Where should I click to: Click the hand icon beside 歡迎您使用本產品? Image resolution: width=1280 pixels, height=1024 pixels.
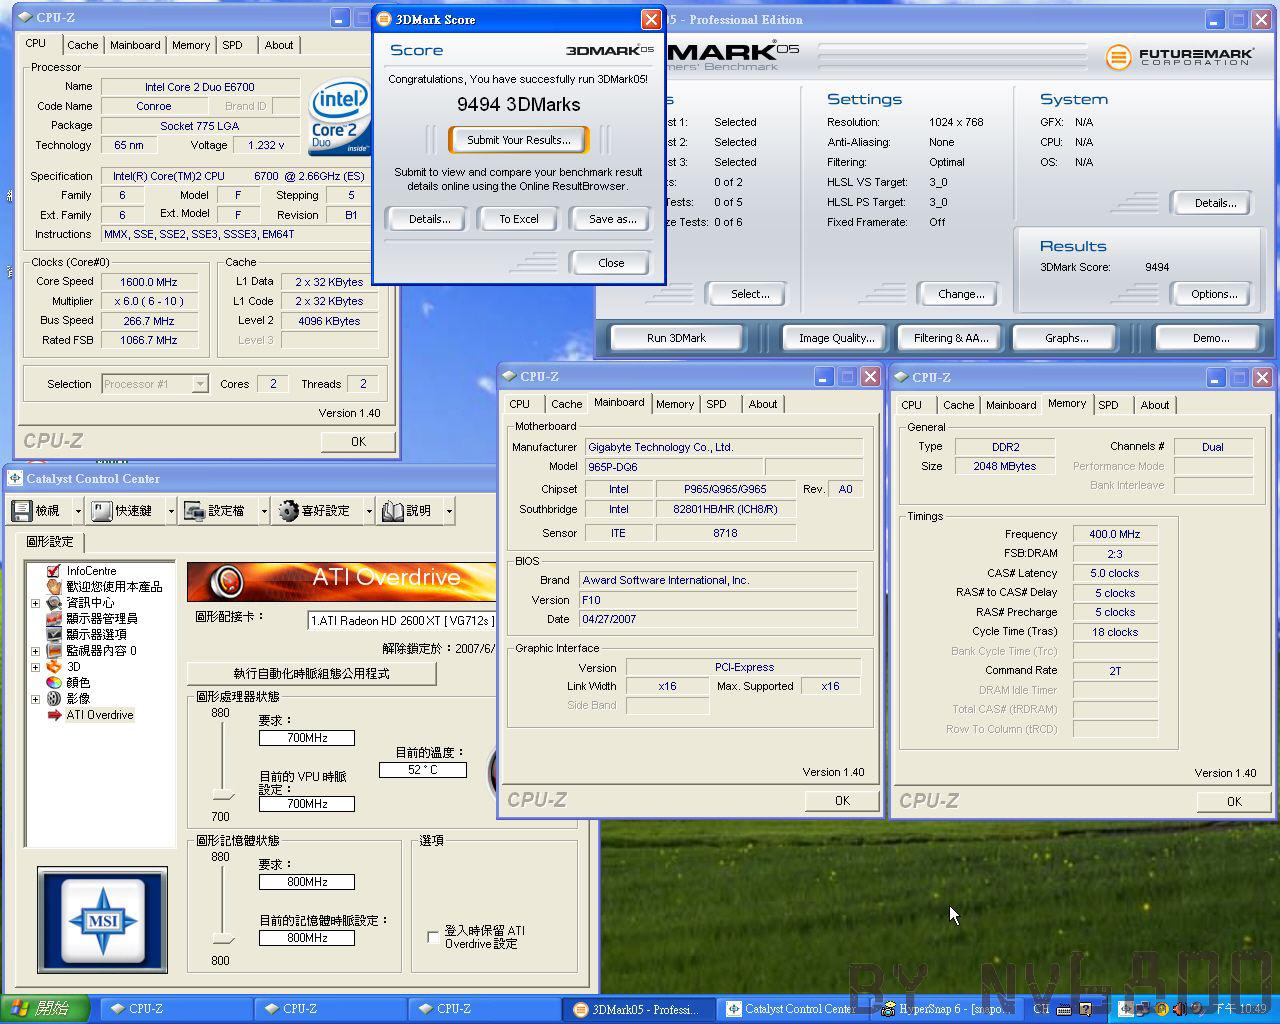click(x=54, y=587)
